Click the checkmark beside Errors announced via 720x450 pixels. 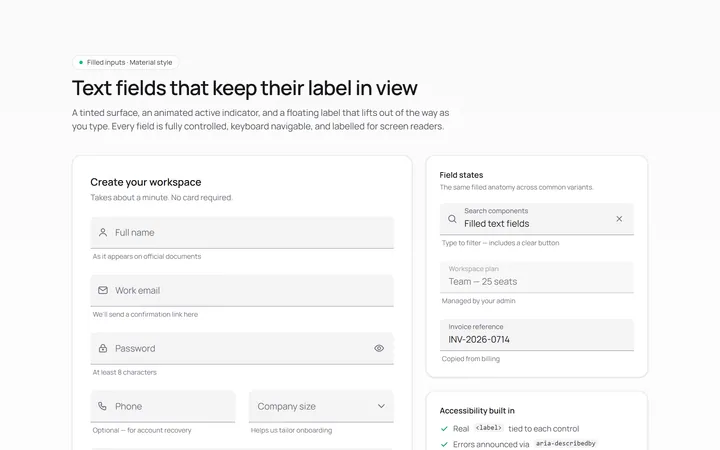[x=444, y=444]
